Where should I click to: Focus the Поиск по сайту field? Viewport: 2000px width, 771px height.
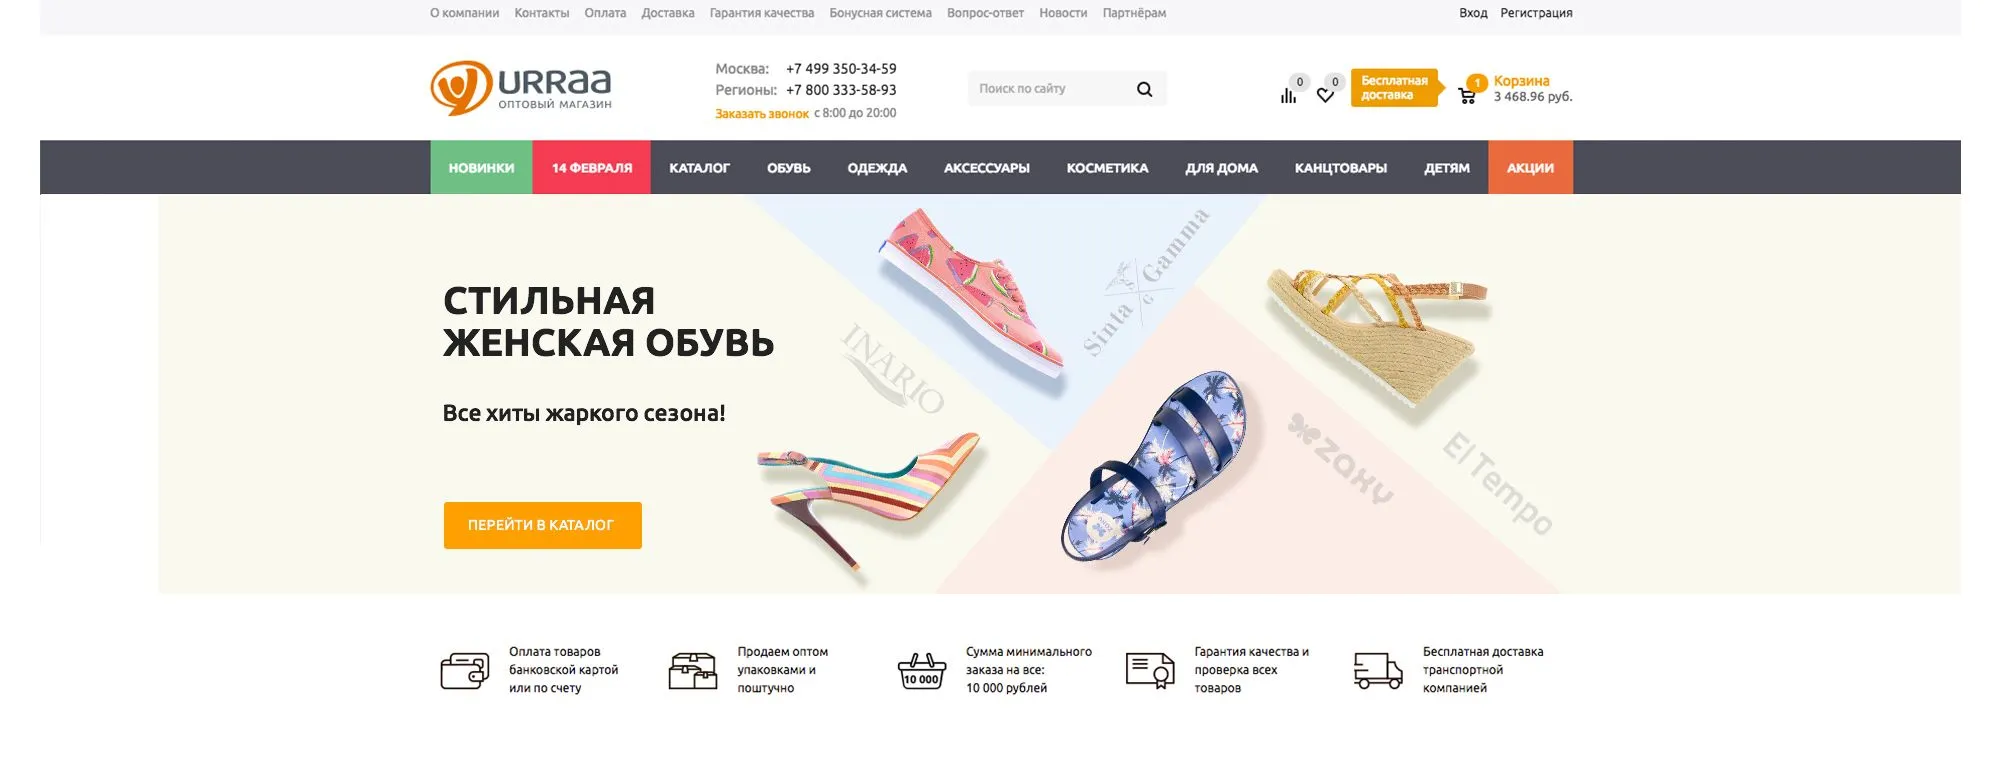pos(1050,89)
